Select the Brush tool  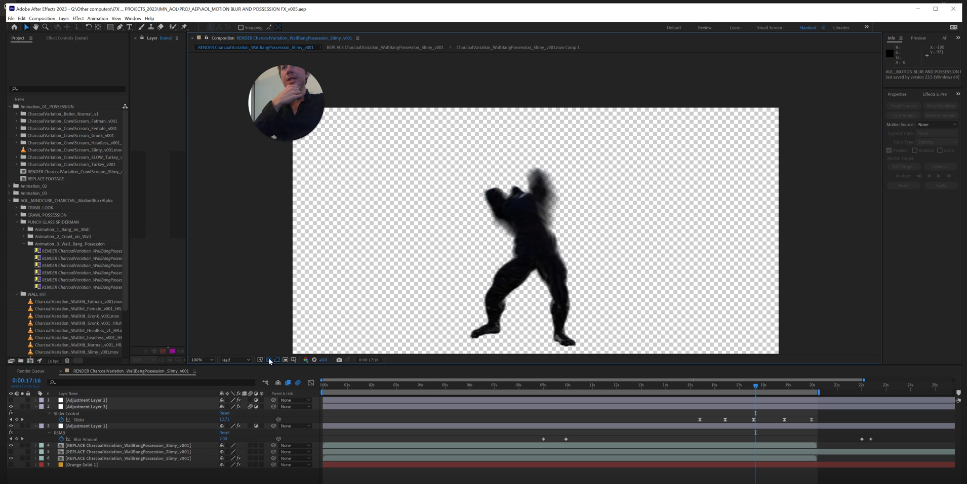coord(141,27)
